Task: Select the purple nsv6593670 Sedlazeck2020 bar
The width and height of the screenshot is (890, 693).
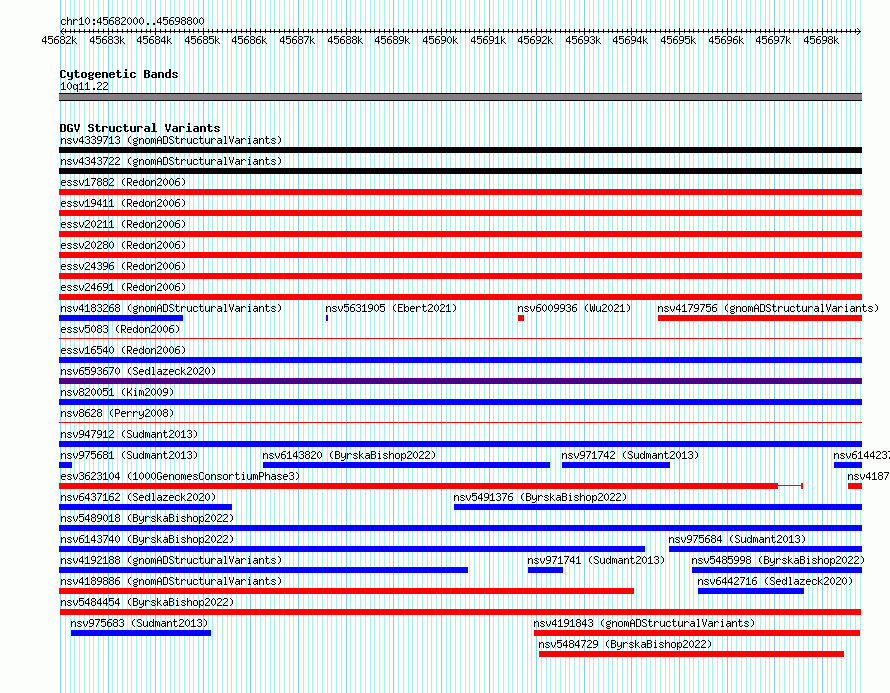Action: pyautogui.click(x=460, y=381)
